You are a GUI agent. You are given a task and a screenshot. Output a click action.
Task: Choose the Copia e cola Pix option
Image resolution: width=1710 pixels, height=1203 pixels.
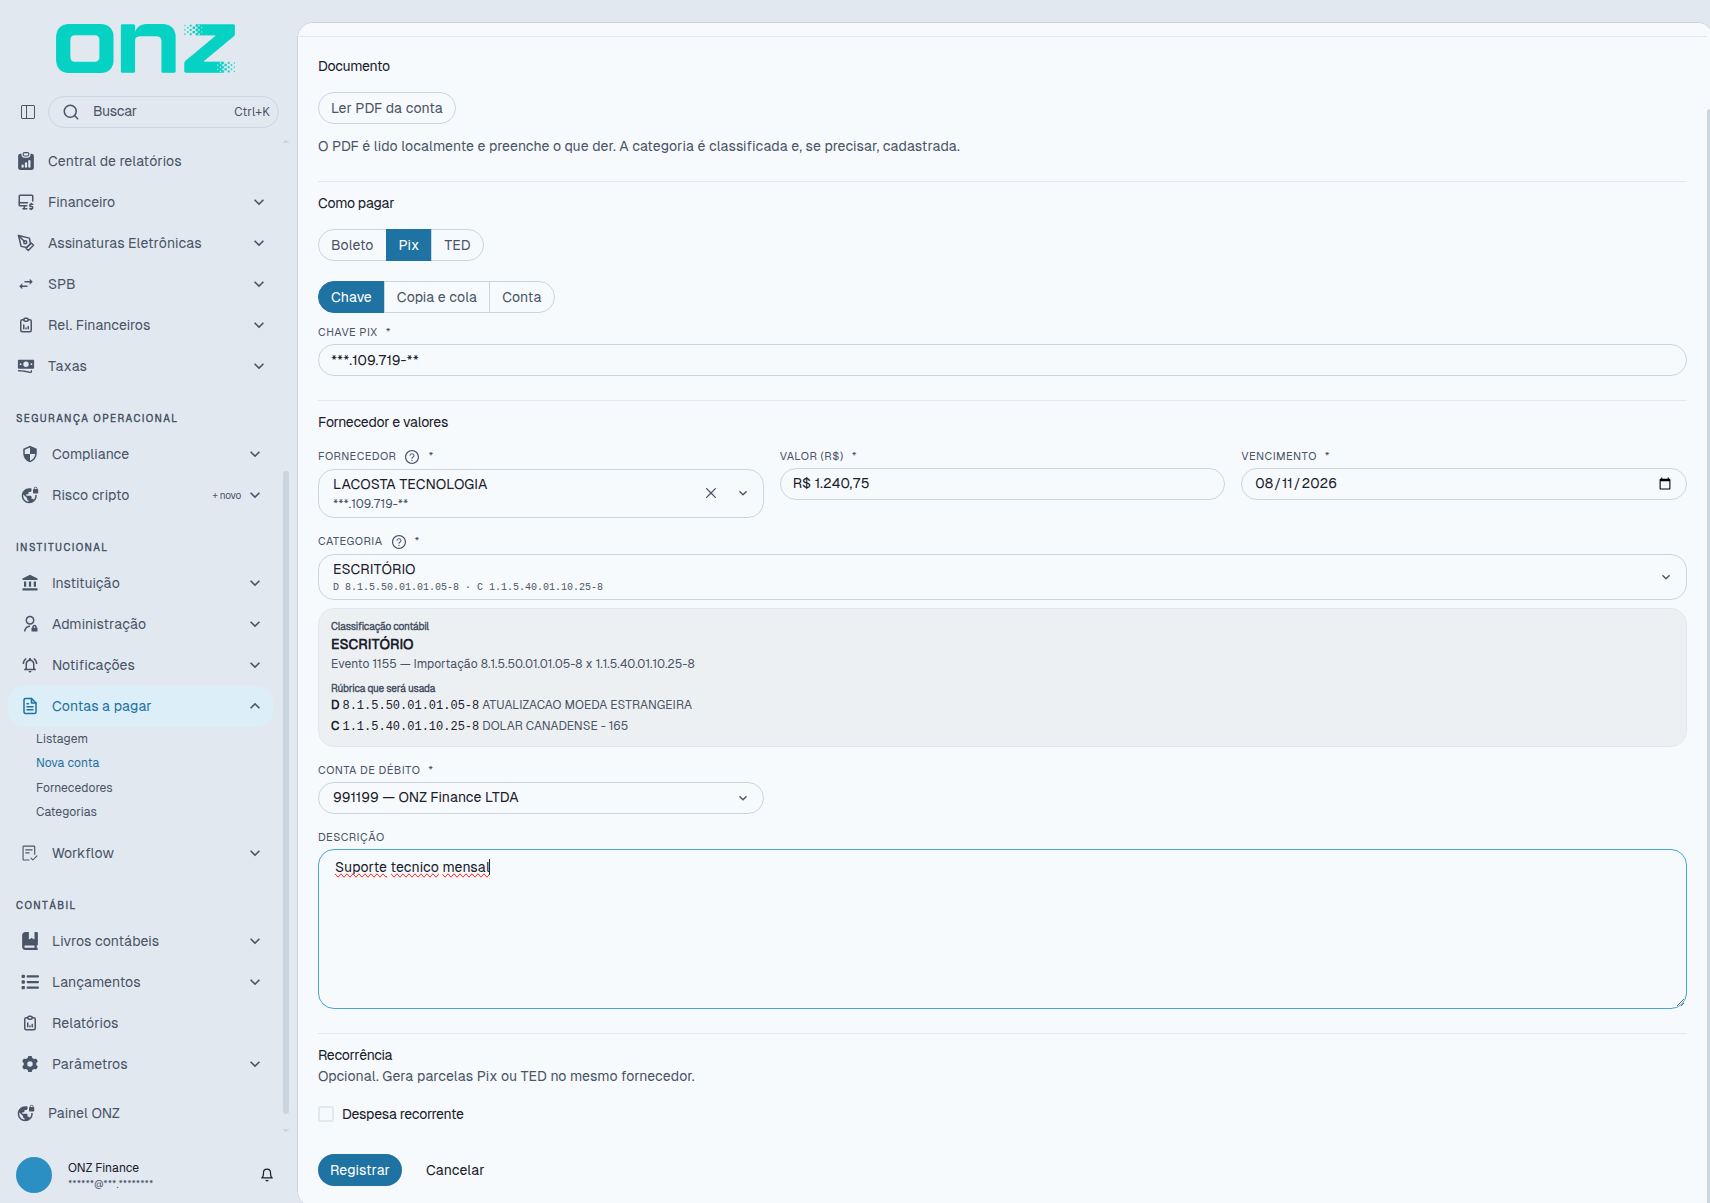[437, 297]
